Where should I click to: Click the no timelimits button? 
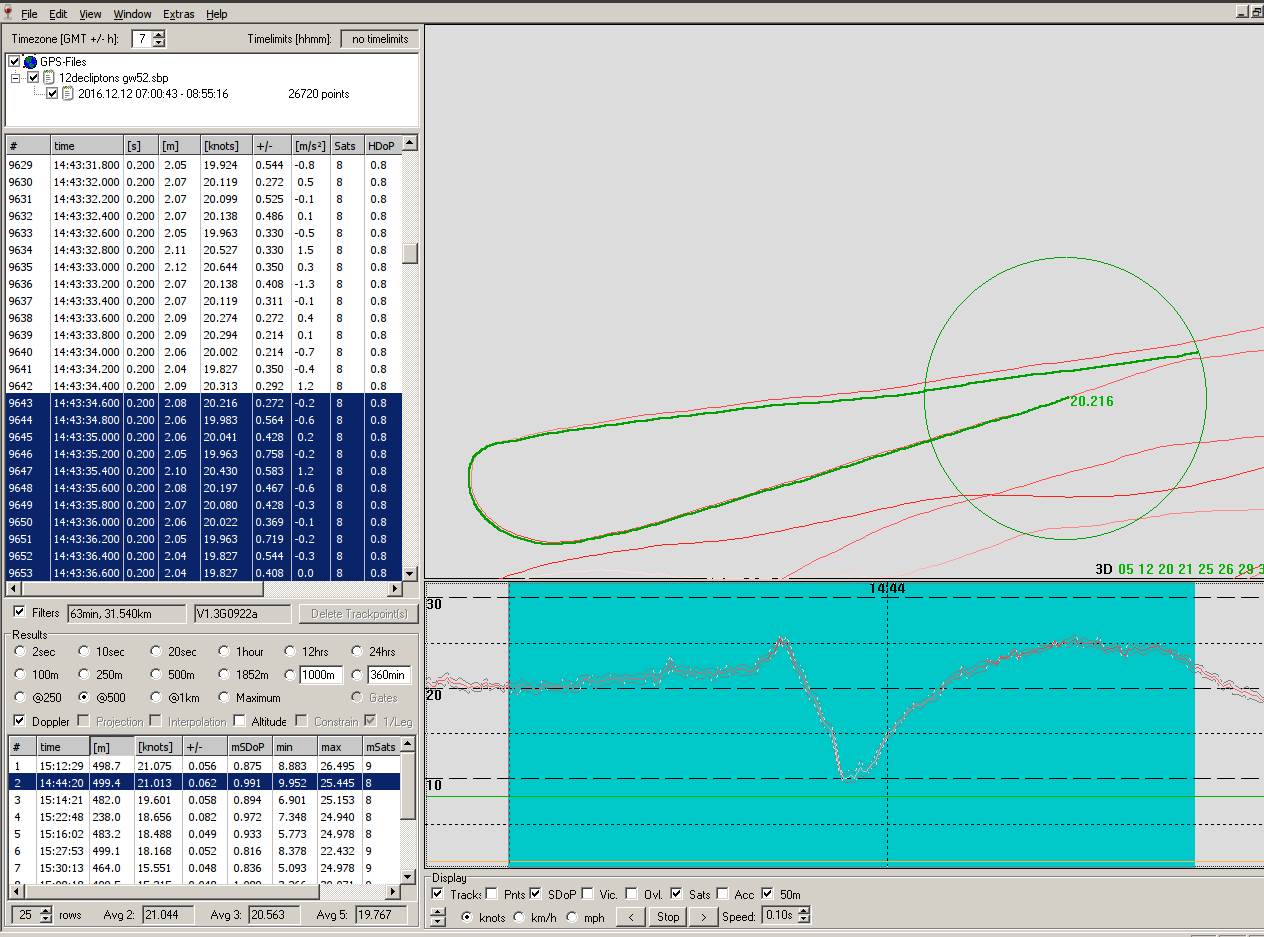pyautogui.click(x=380, y=39)
